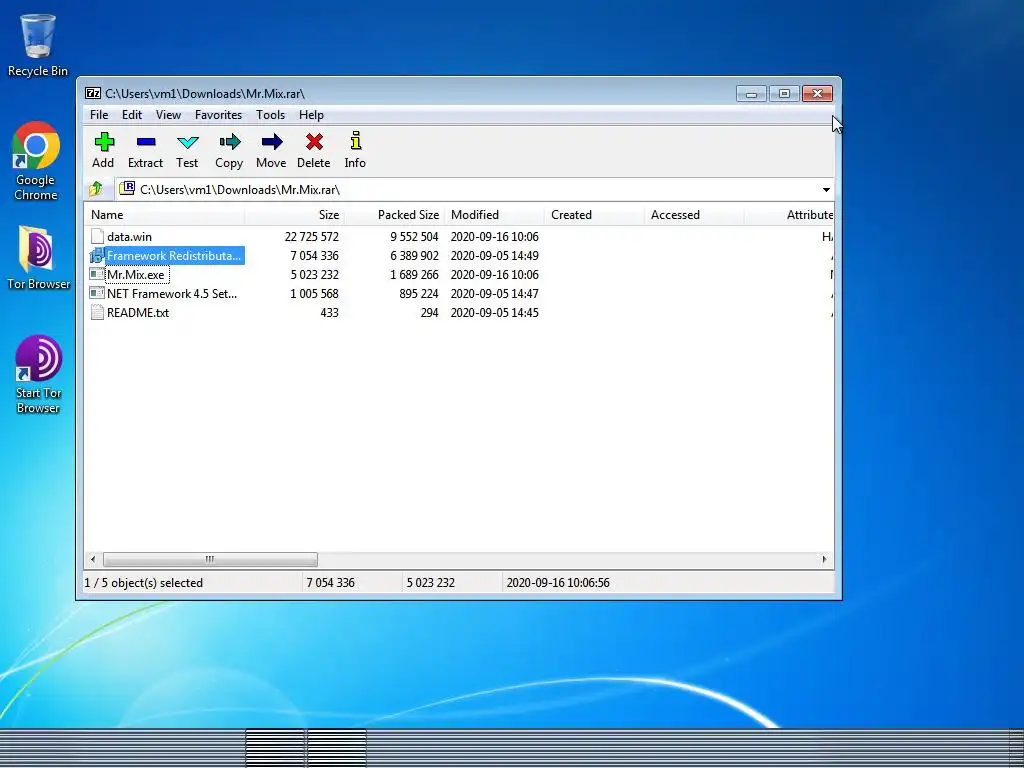Click the scroll right arrow
Screen dimensions: 1024x768
click(824, 560)
